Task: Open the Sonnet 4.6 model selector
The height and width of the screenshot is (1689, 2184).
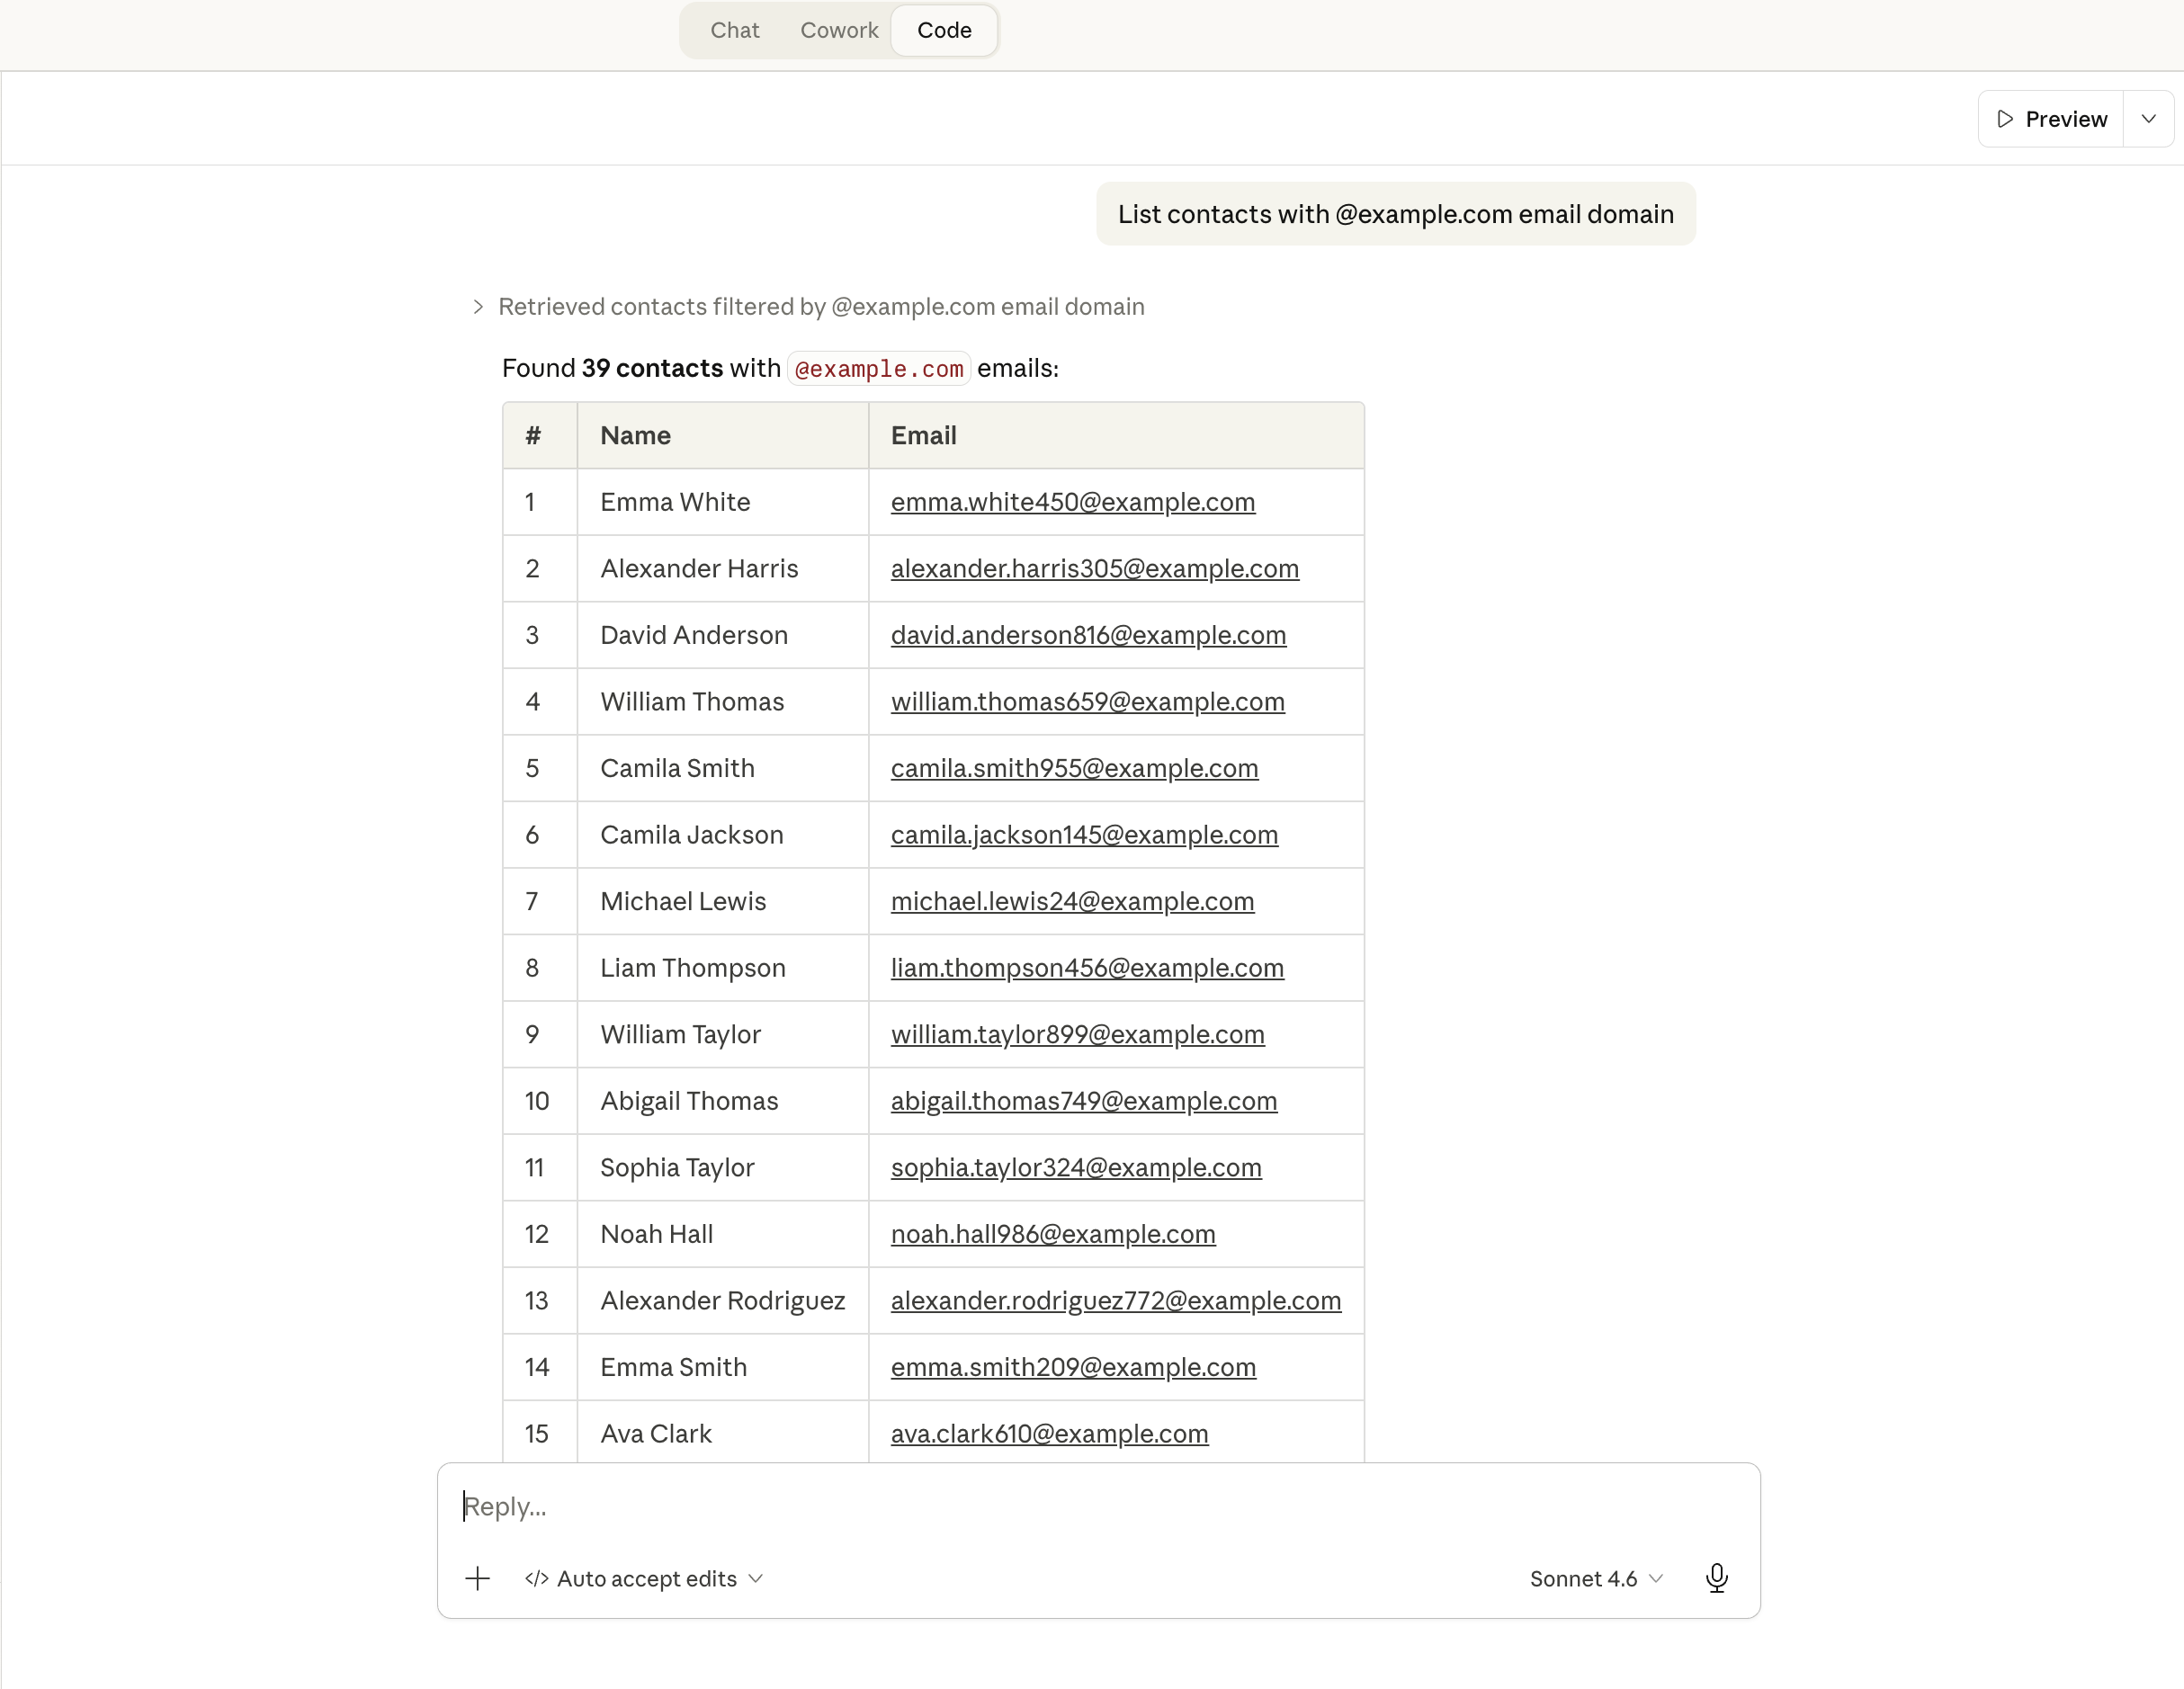Action: pos(1596,1578)
